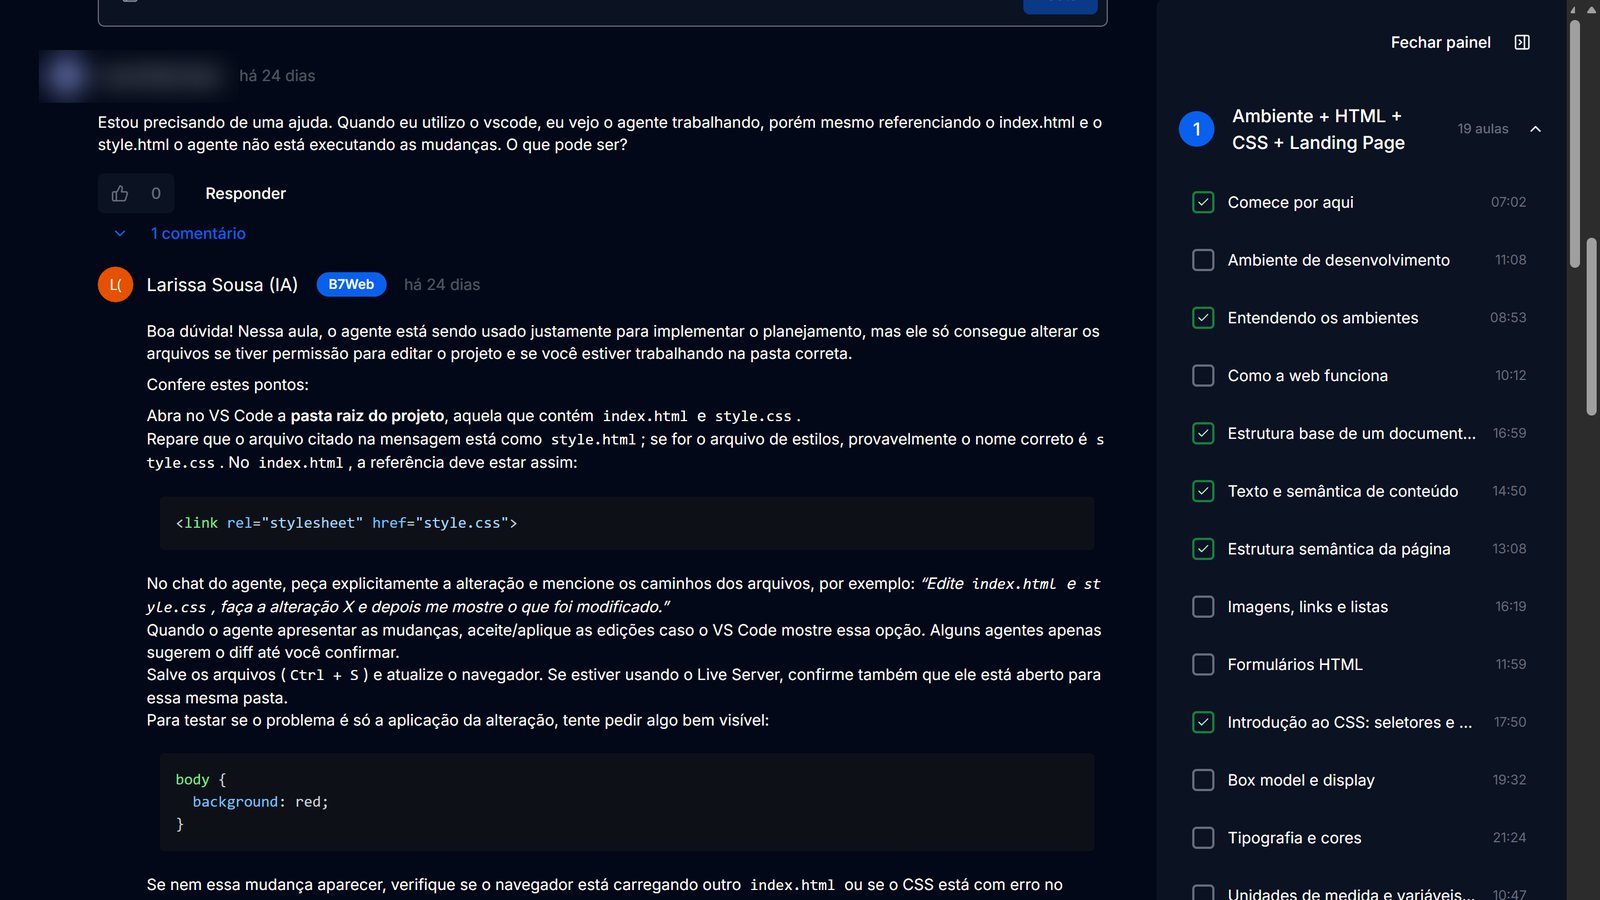Click the 19 aulas label
Screen dimensions: 1600x900
point(1482,129)
